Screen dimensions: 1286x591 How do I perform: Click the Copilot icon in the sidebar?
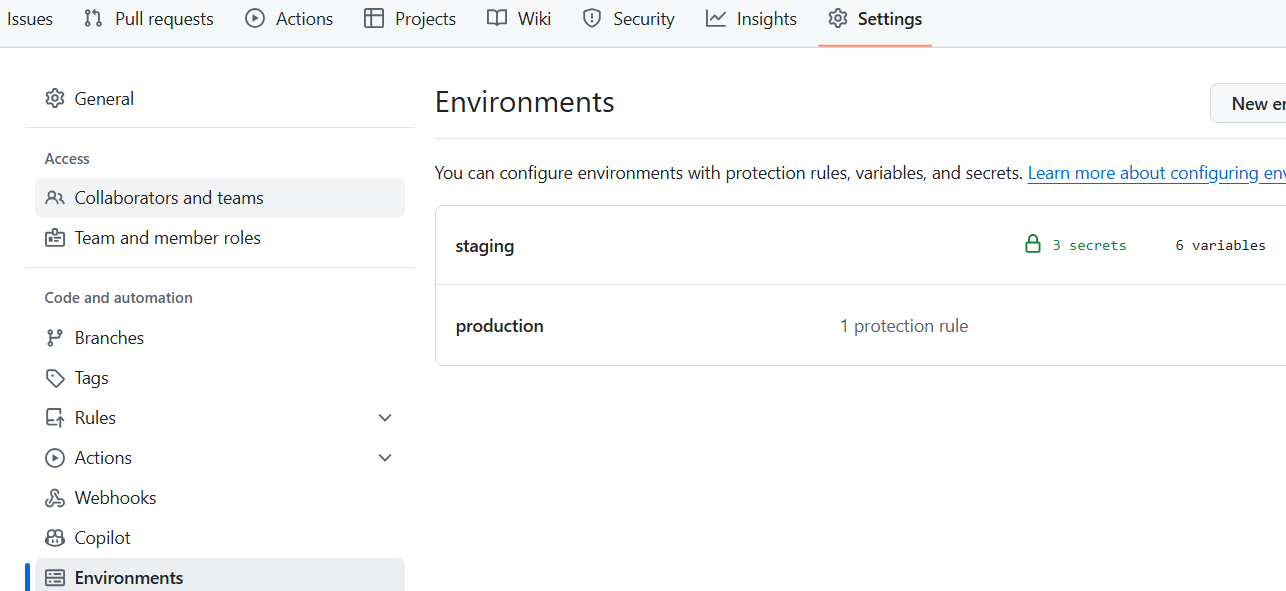pos(55,538)
